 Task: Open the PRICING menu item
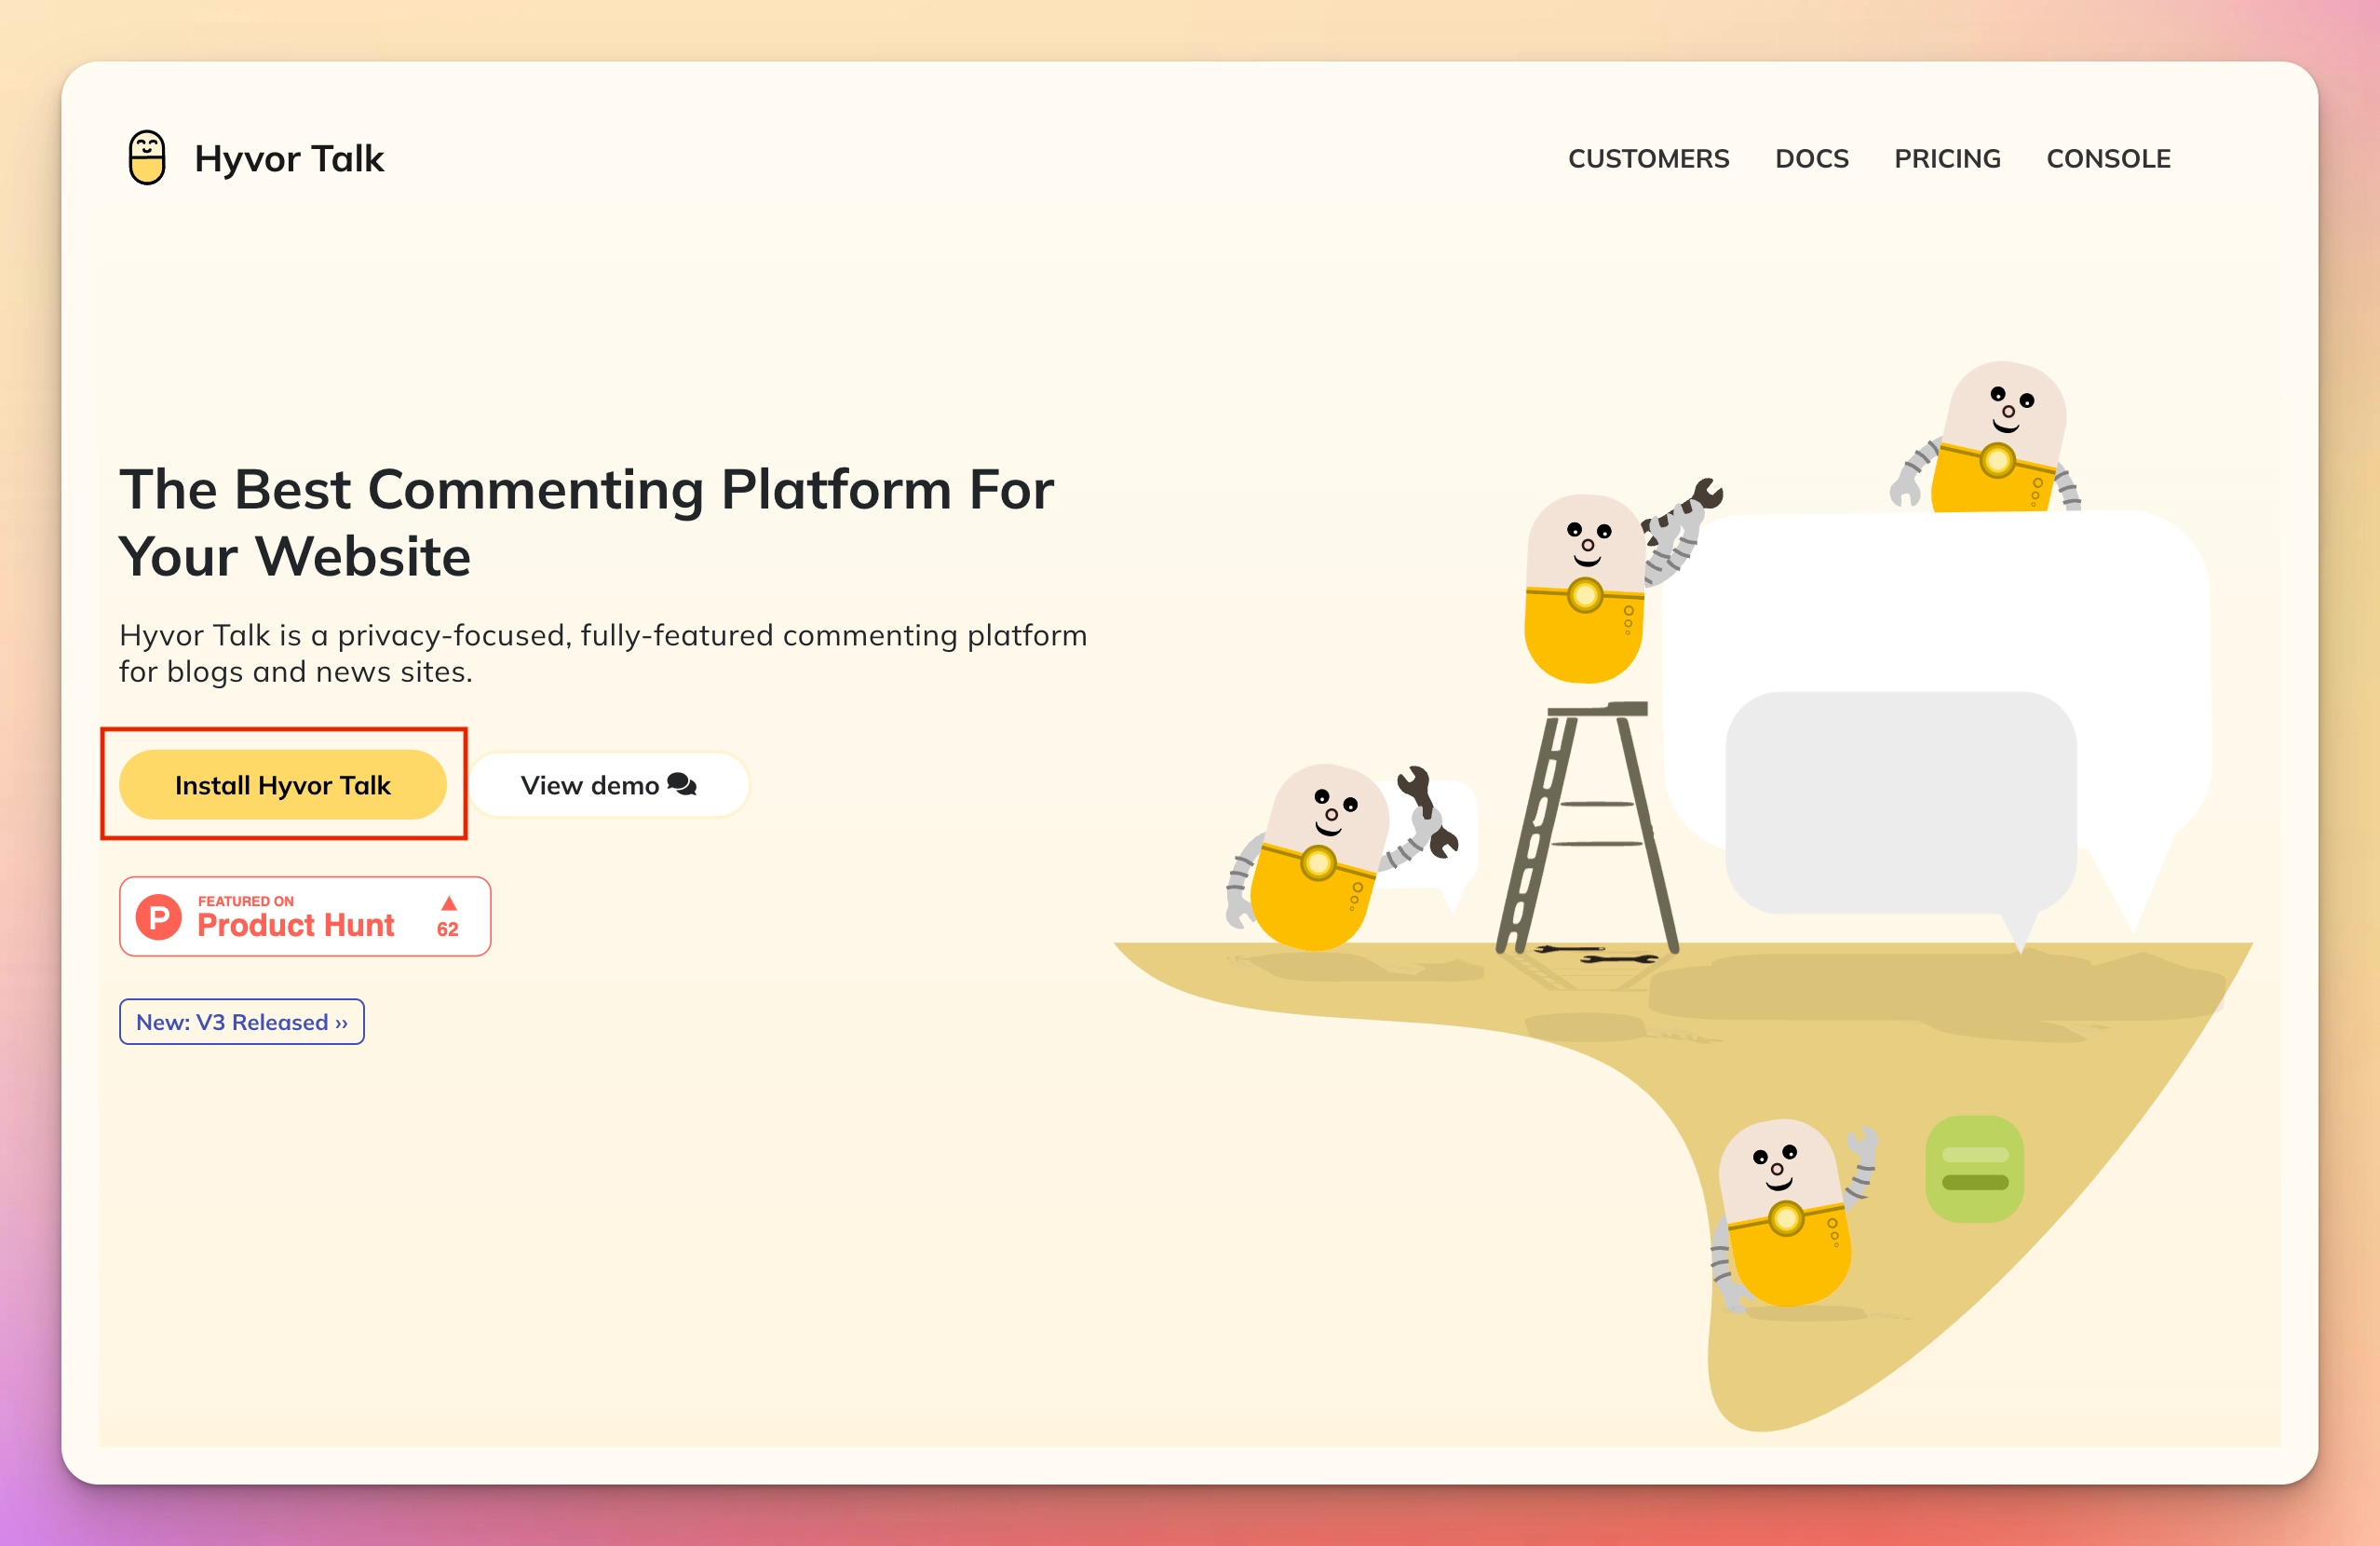pyautogui.click(x=1947, y=159)
